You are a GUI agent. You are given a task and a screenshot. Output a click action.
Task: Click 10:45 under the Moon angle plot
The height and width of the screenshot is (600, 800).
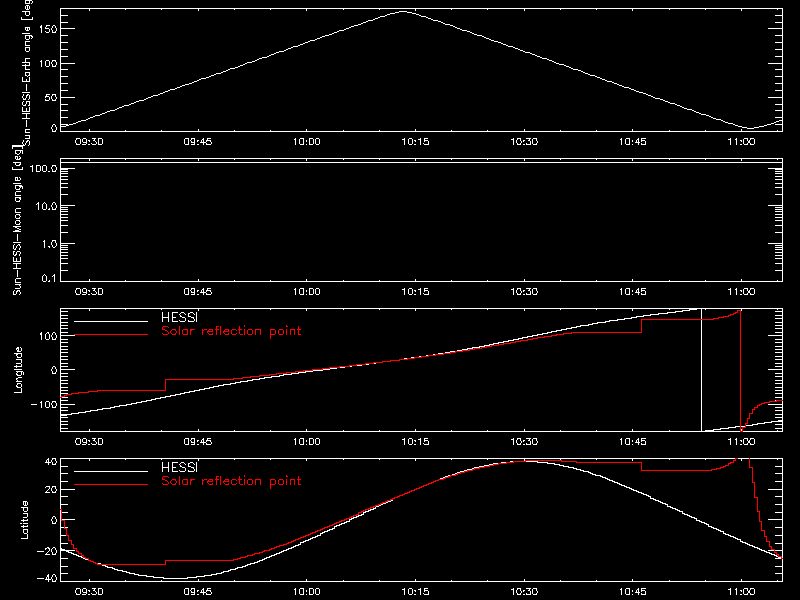click(633, 292)
